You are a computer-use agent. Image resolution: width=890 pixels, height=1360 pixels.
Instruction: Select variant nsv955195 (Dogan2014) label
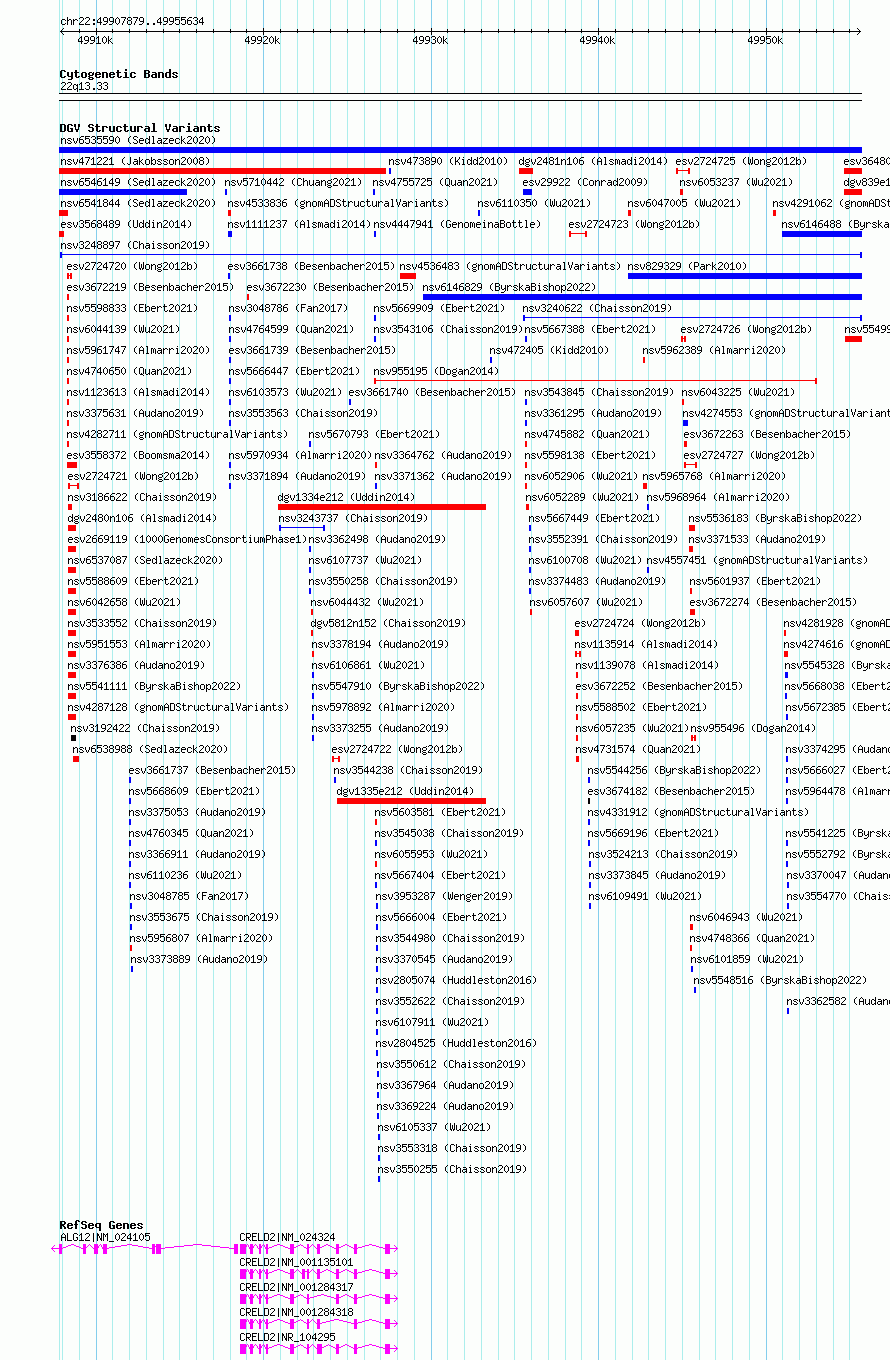436,371
